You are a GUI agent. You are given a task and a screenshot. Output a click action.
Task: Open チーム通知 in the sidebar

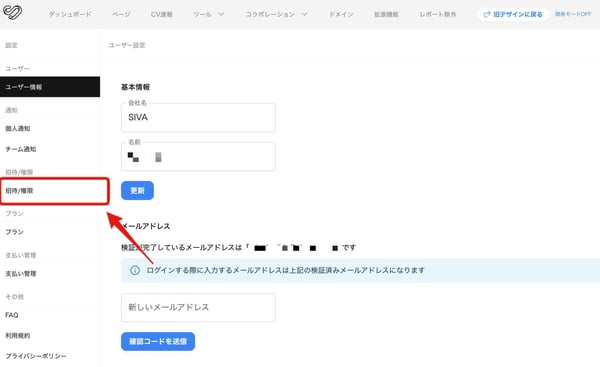click(x=50, y=149)
